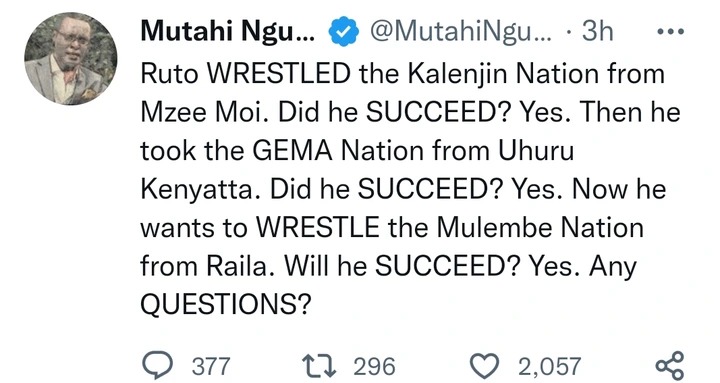View the 296 retweets count
Screen dimensions: 720x383
(374, 366)
